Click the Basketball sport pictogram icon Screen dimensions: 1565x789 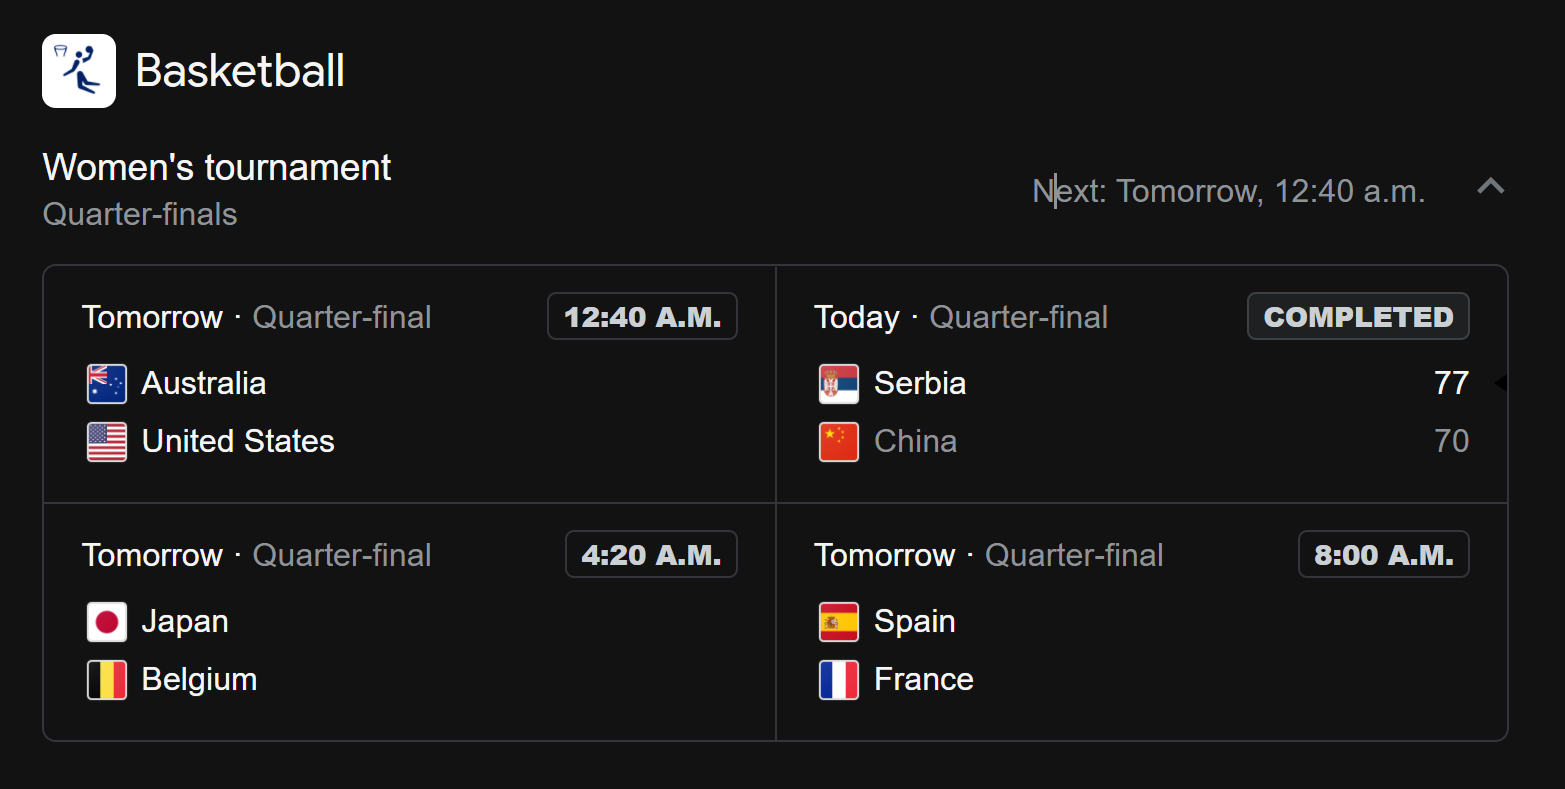79,71
